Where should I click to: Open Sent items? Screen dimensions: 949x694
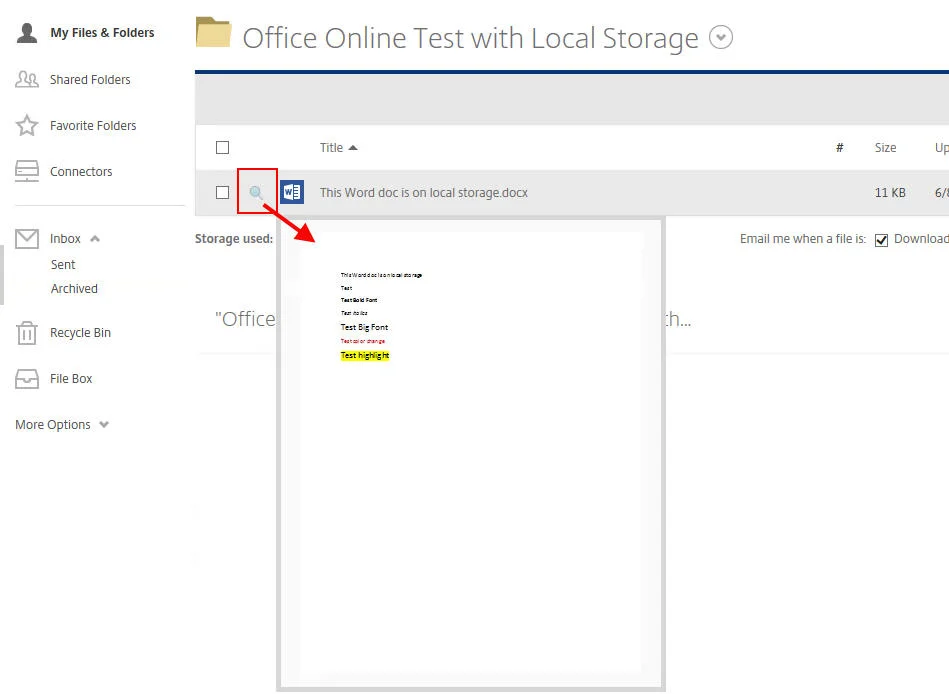63,264
